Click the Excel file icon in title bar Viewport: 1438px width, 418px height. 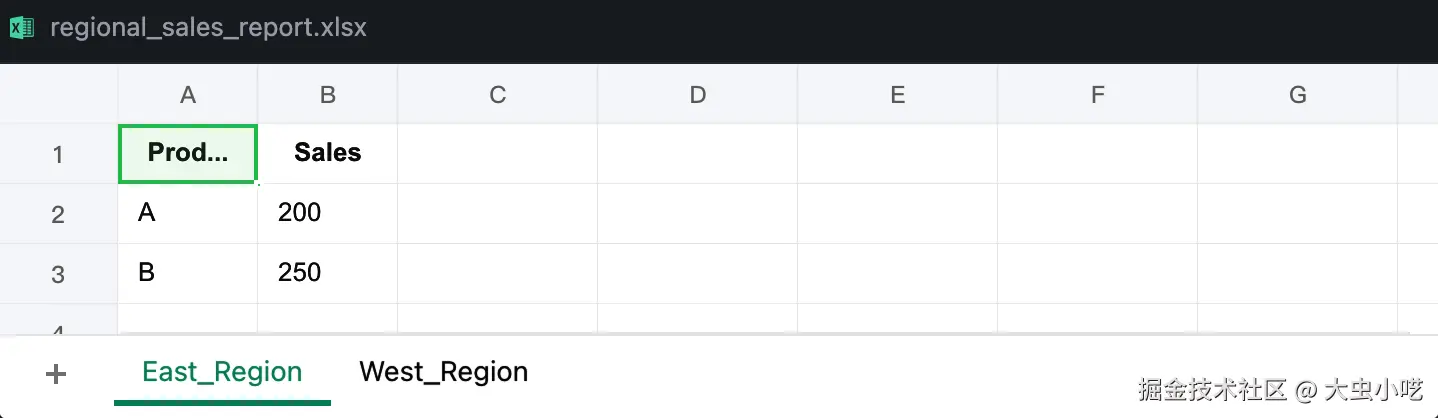pos(22,28)
